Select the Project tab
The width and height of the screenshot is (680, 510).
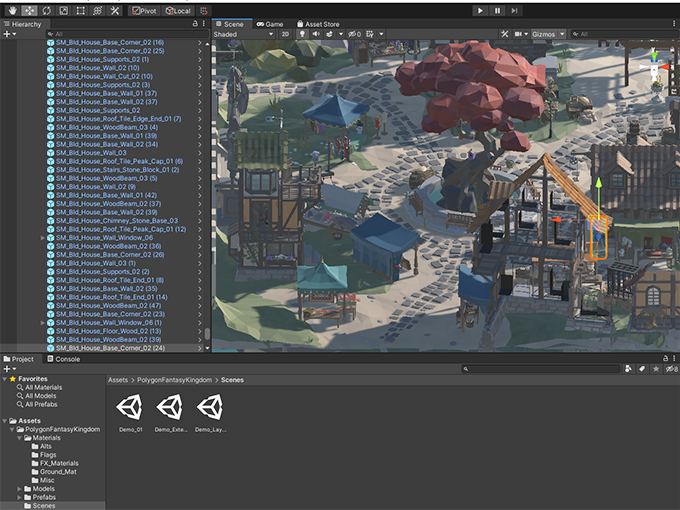tap(19, 359)
